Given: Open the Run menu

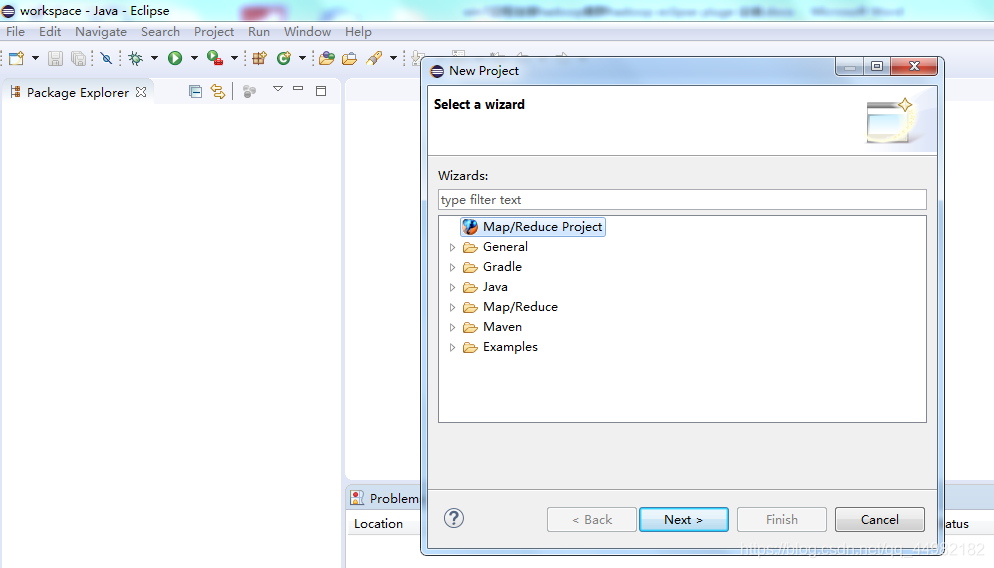Looking at the screenshot, I should click(x=259, y=32).
